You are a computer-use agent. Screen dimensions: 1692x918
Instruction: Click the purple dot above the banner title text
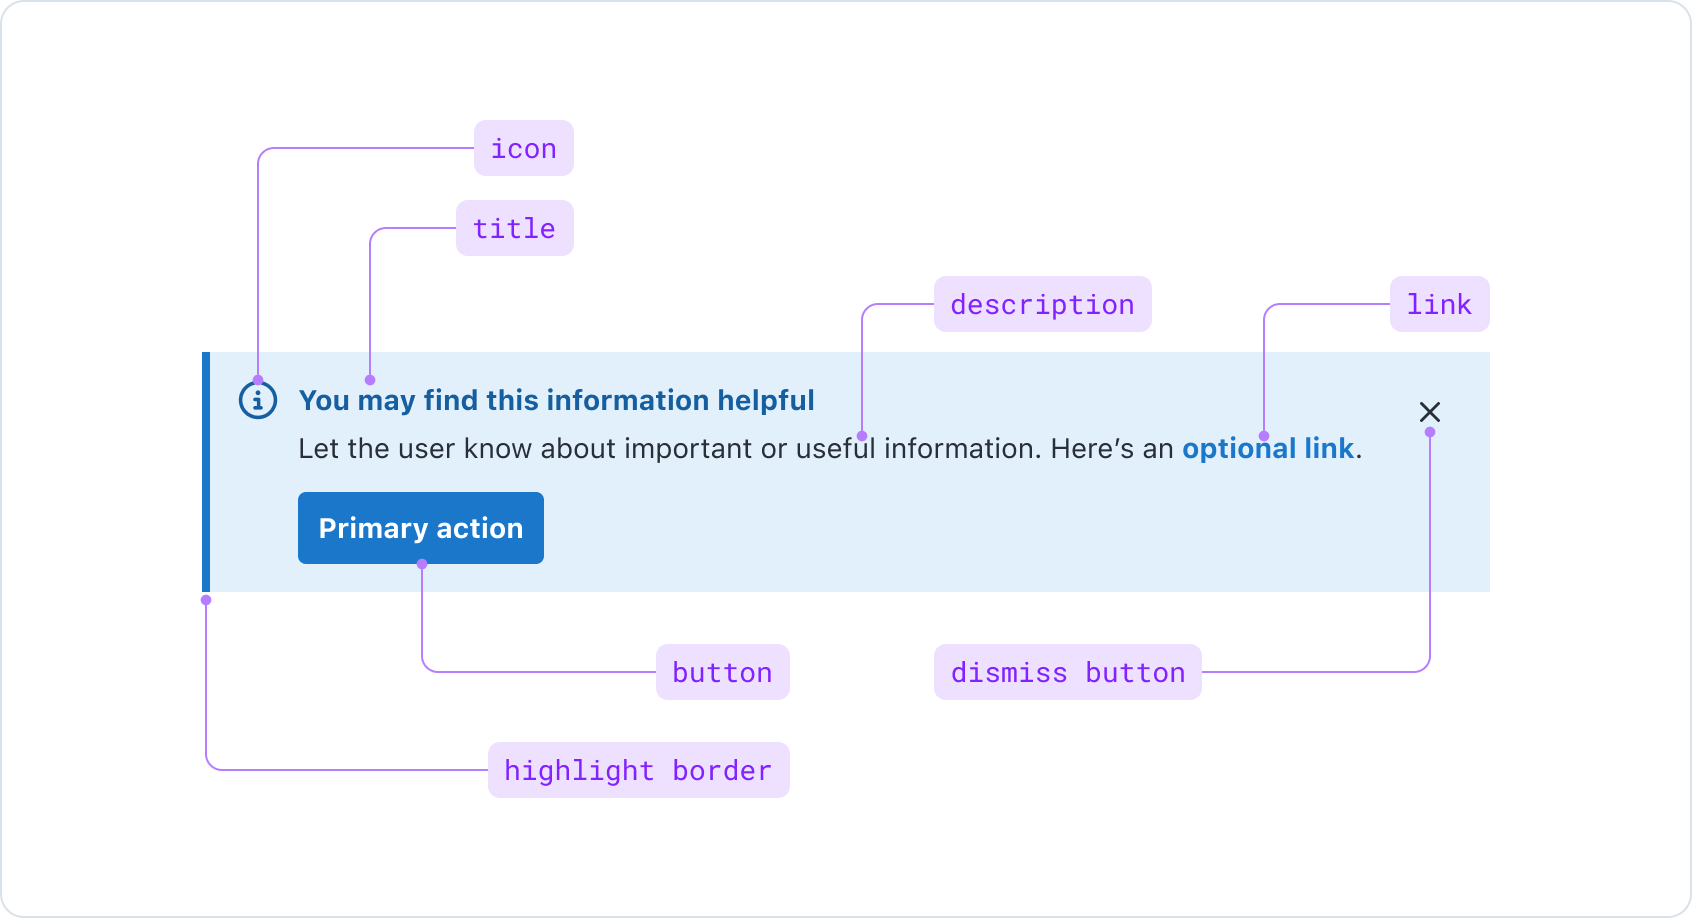point(370,380)
